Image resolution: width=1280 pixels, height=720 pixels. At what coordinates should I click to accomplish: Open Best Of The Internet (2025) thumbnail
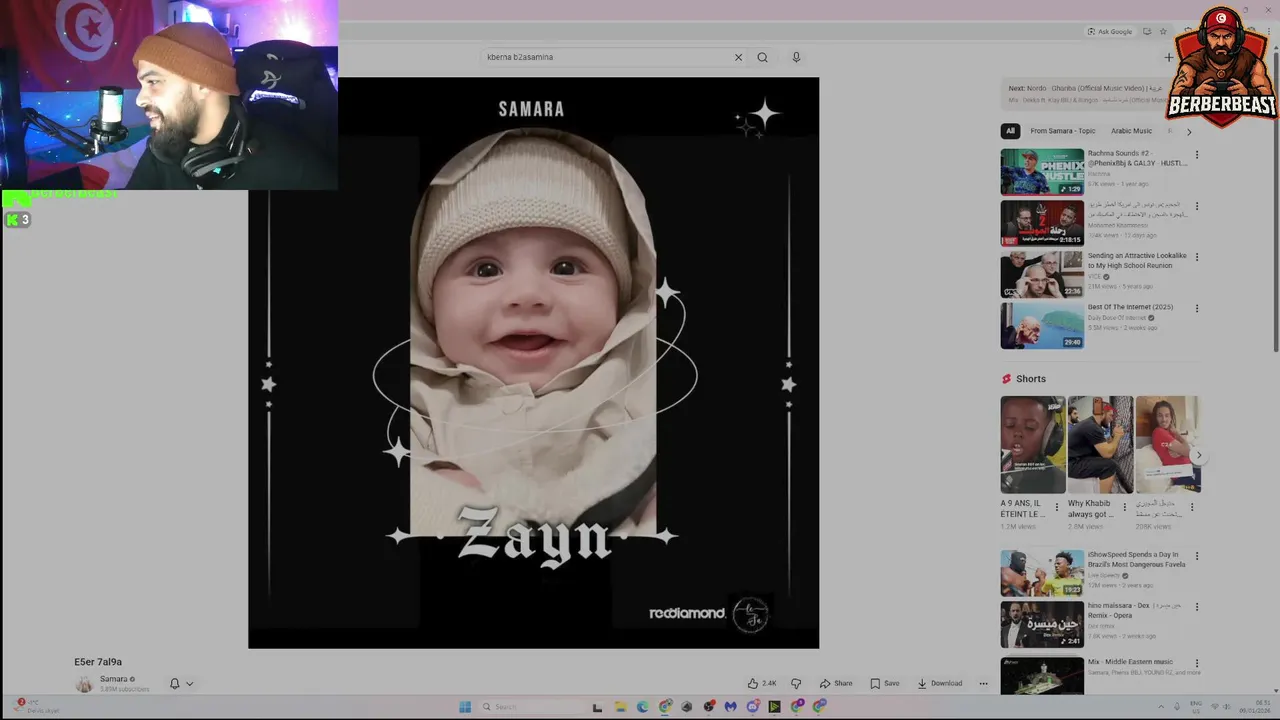[1042, 325]
